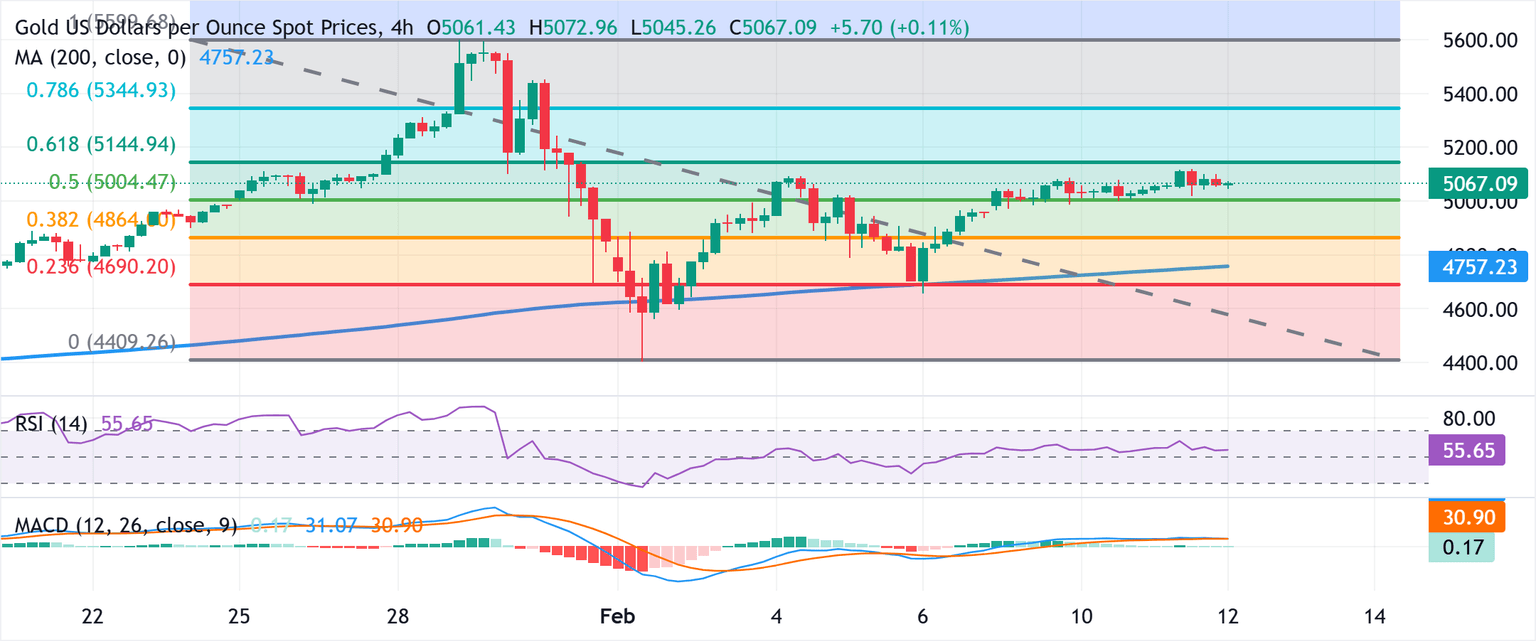Select the 0.236 (4690.20) Fibonacci label
1536x641 pixels.
click(100, 266)
